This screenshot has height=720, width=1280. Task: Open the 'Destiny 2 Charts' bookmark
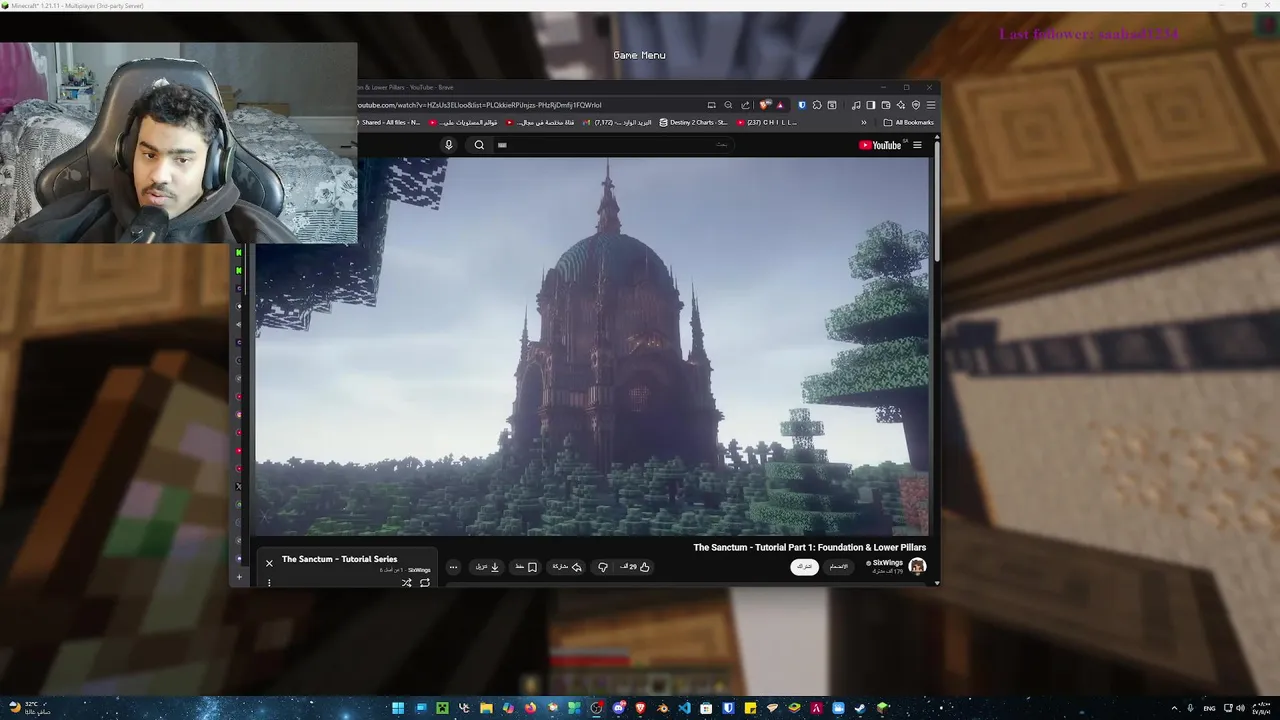point(693,123)
